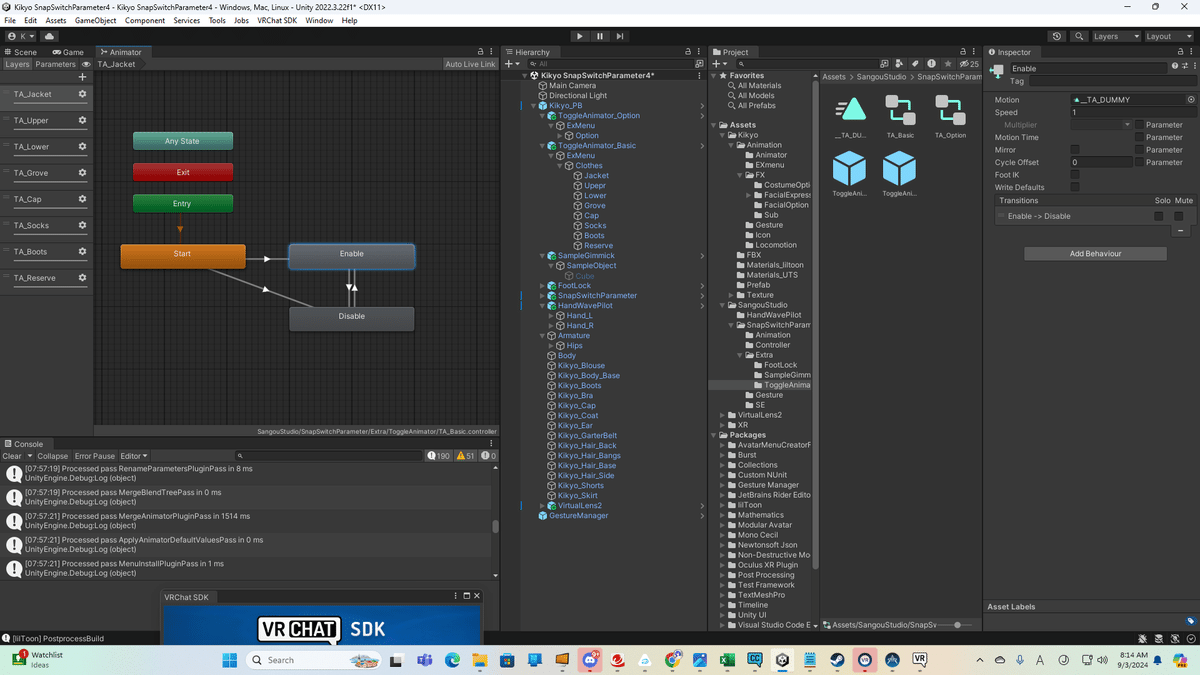Image resolution: width=1200 pixels, height=675 pixels.
Task: Click the Add Behaviour button
Action: [x=1094, y=253]
